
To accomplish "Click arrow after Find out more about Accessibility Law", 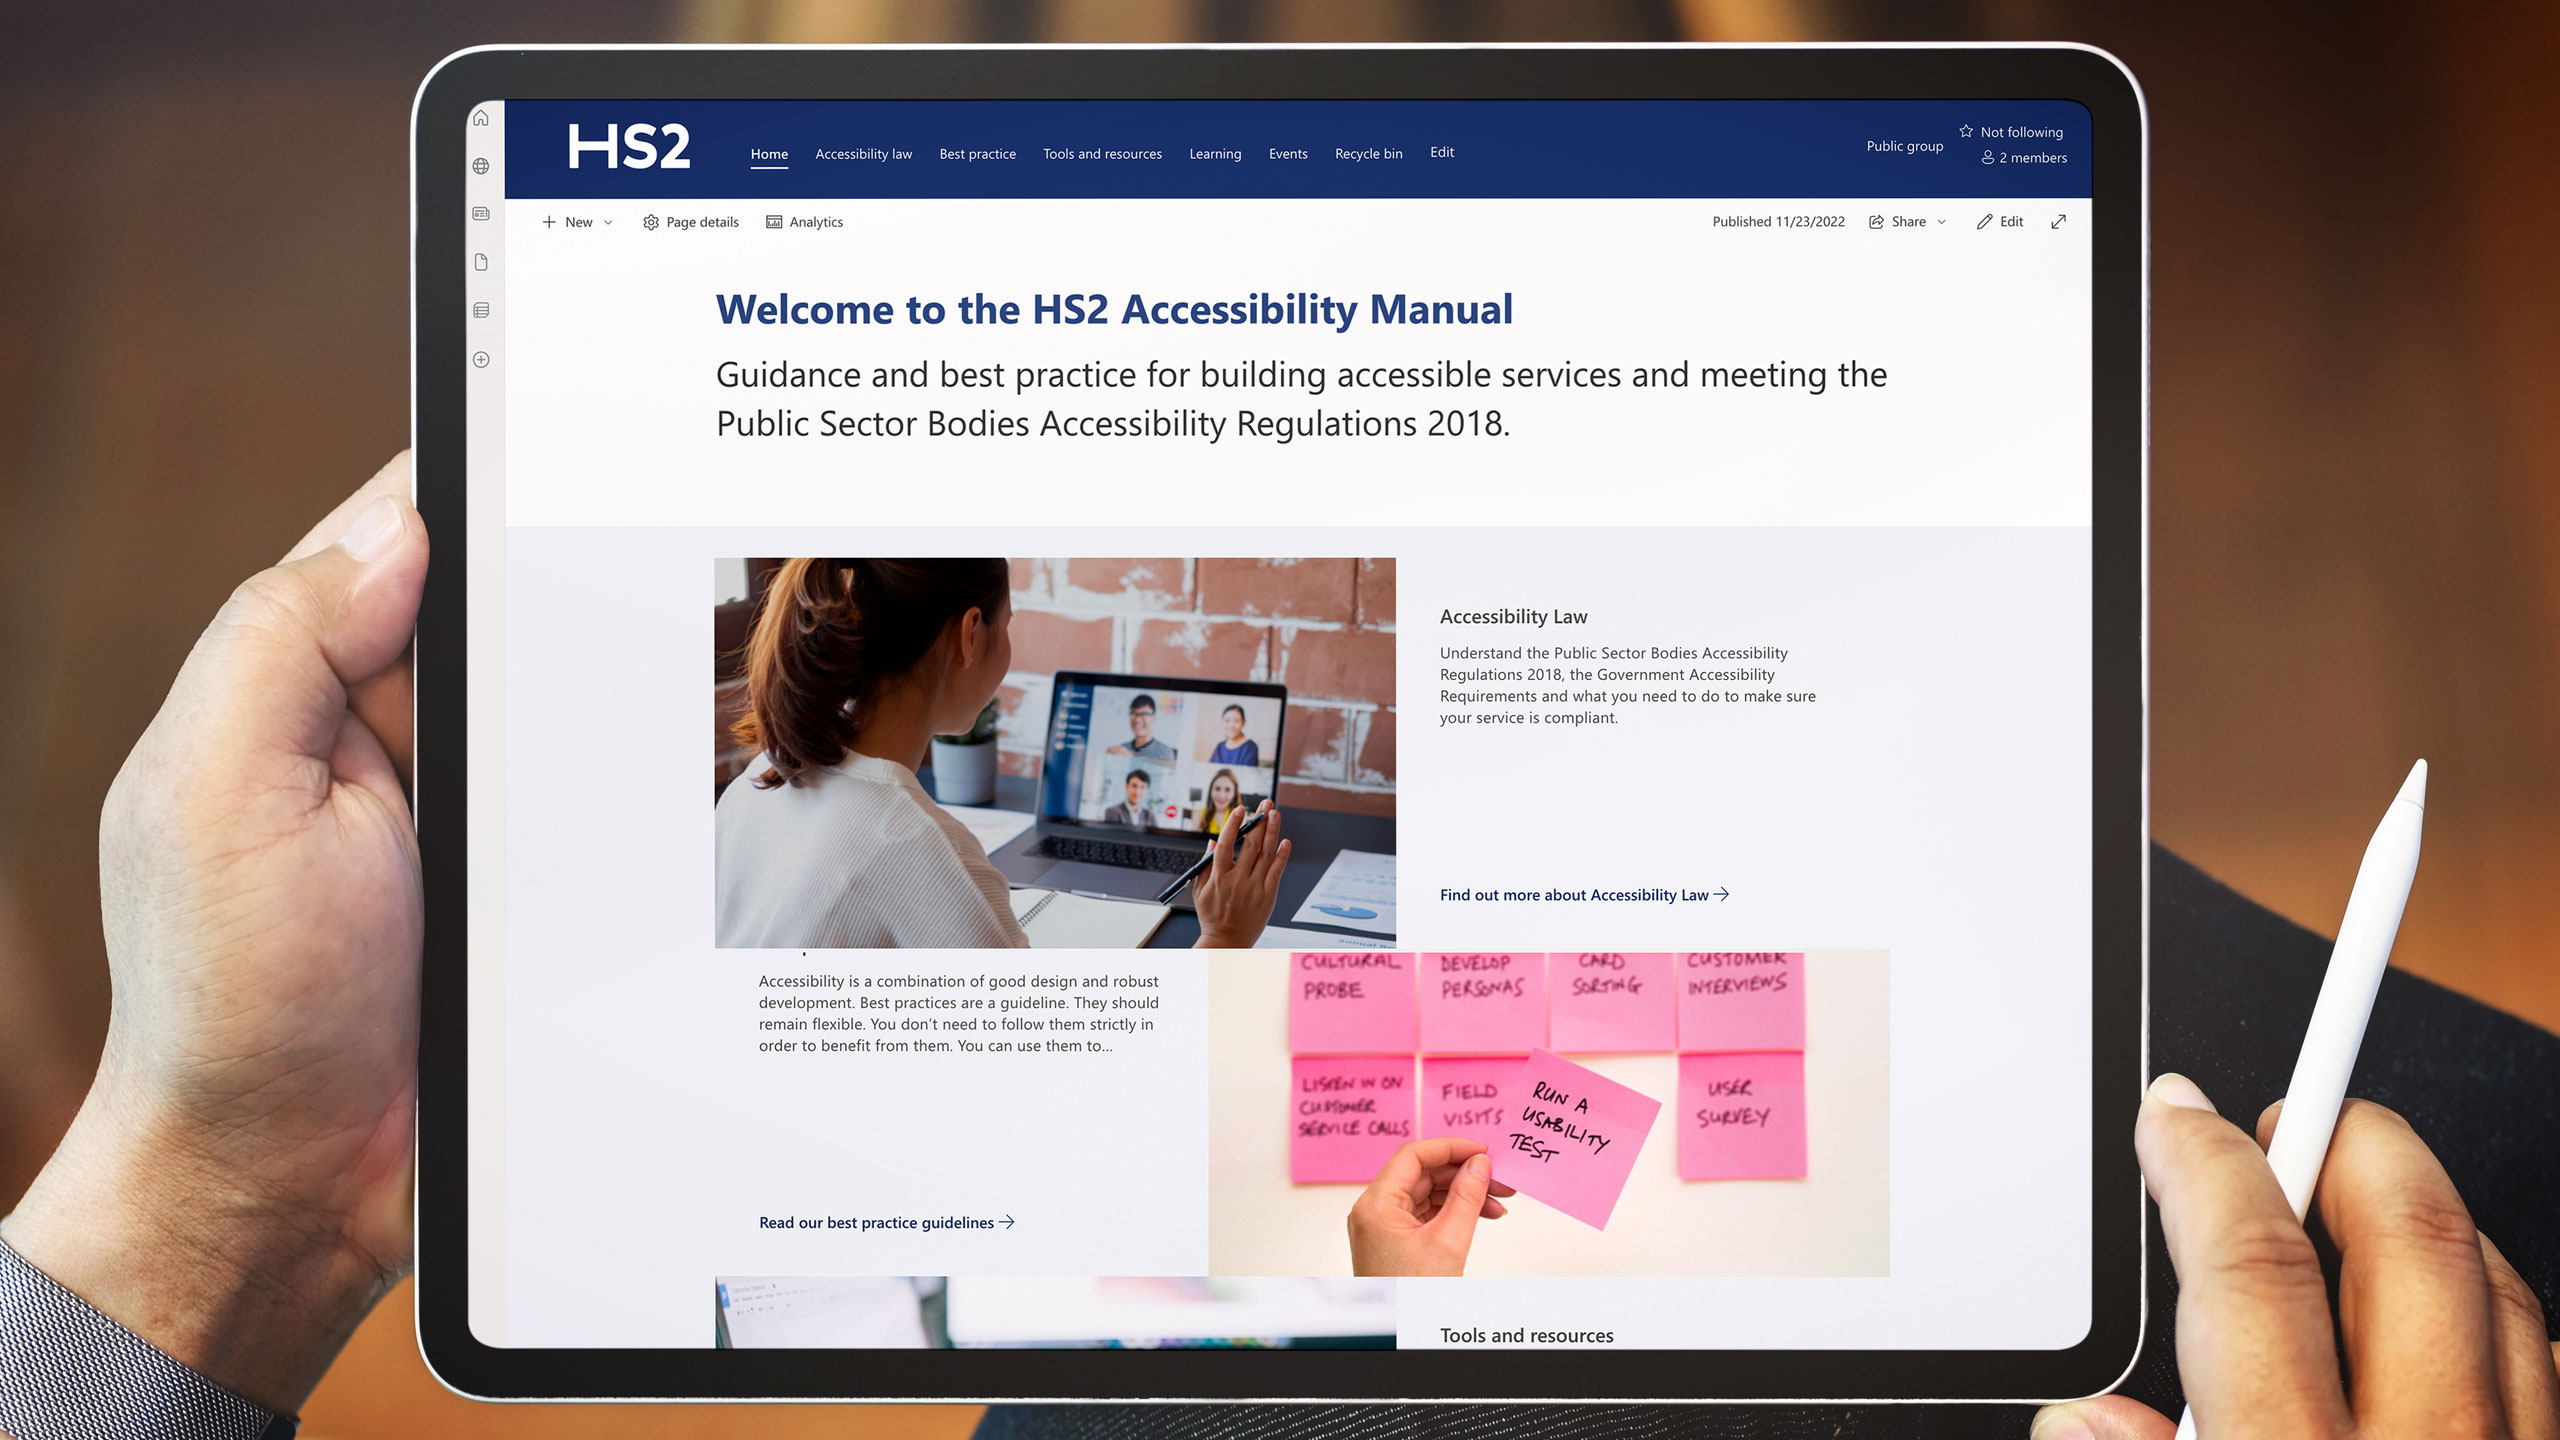I will point(1721,895).
